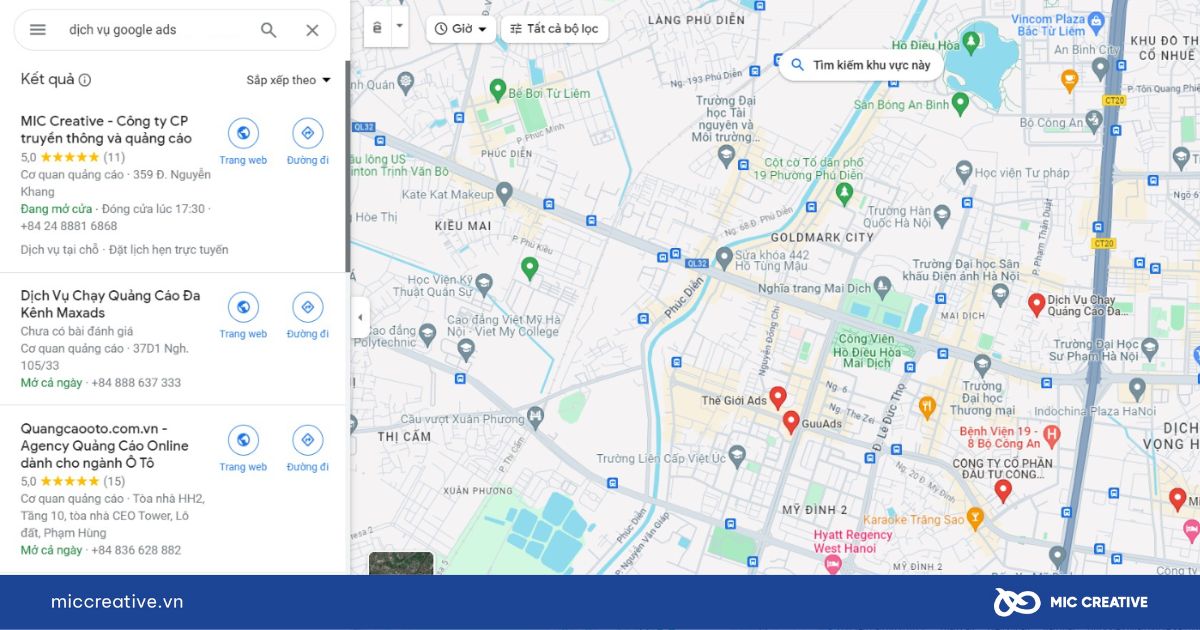
Task: Select the red pin for 'GuuAds'
Action: click(x=791, y=422)
